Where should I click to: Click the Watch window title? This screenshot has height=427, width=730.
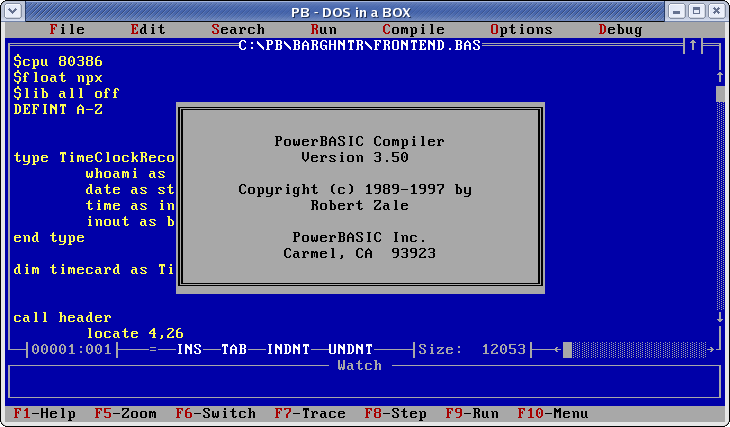tap(359, 366)
